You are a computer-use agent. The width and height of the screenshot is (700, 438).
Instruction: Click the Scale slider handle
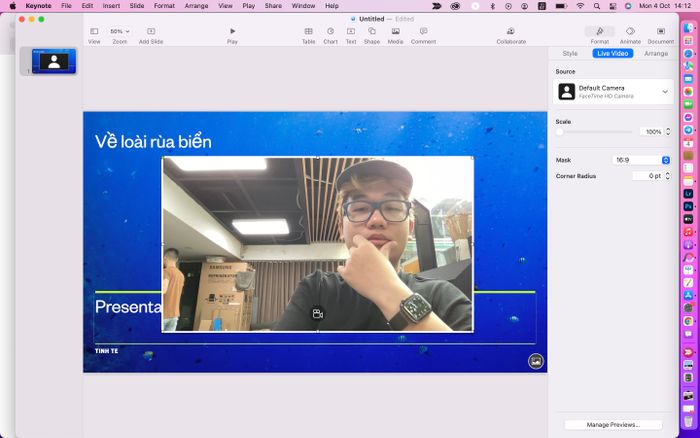559,132
